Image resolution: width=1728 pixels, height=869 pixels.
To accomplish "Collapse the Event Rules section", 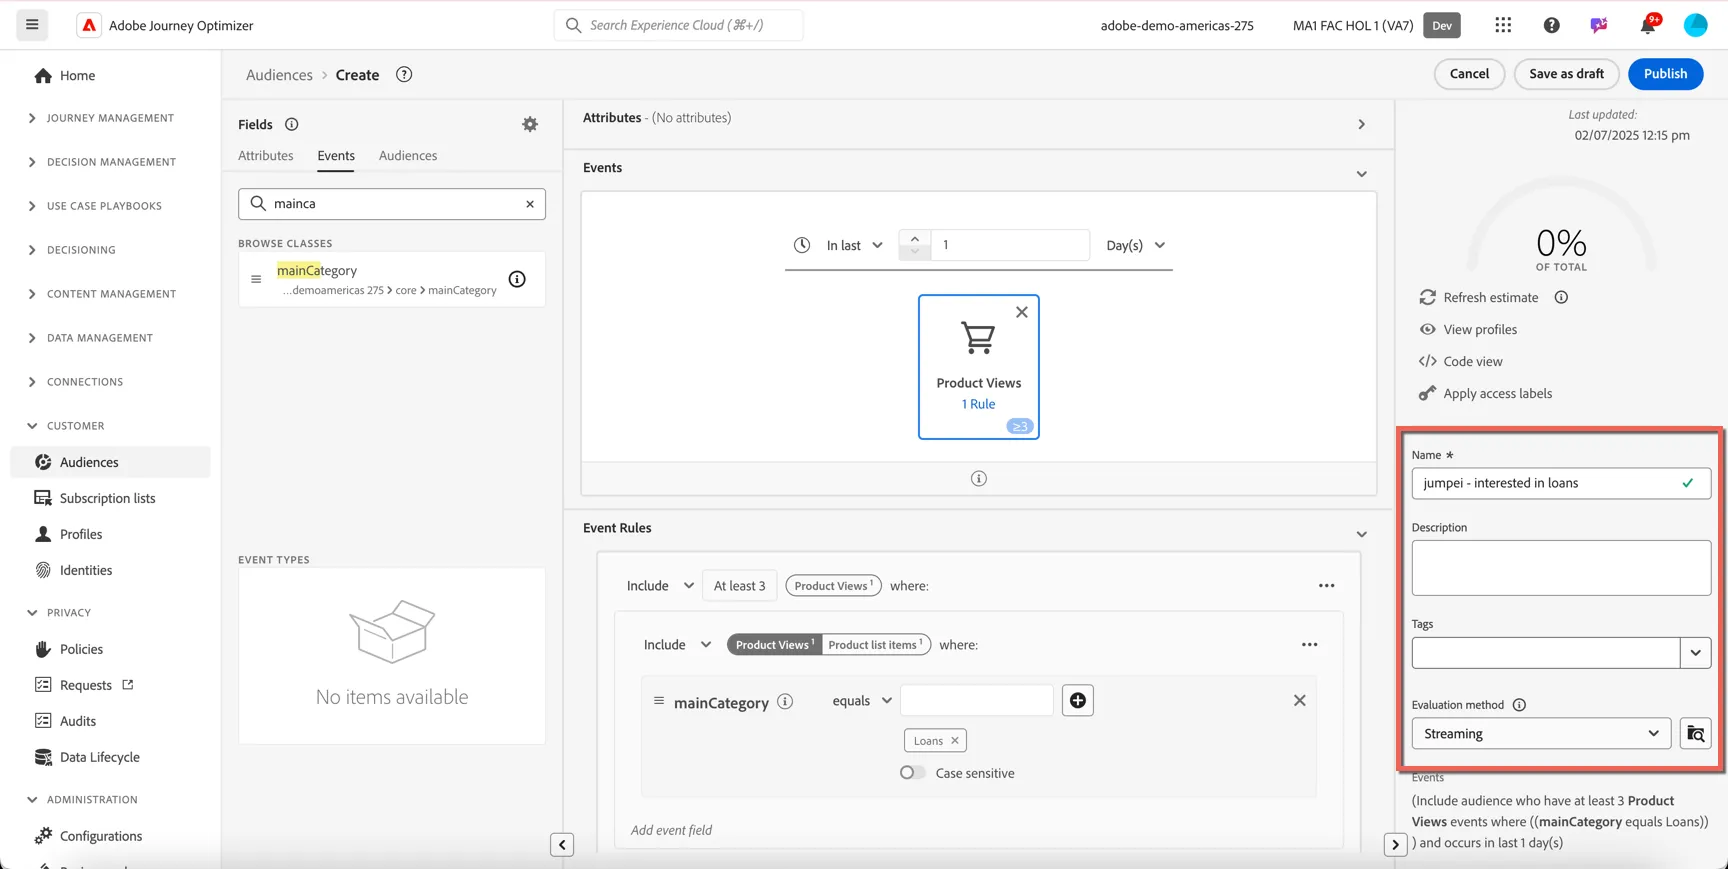I will point(1361,534).
